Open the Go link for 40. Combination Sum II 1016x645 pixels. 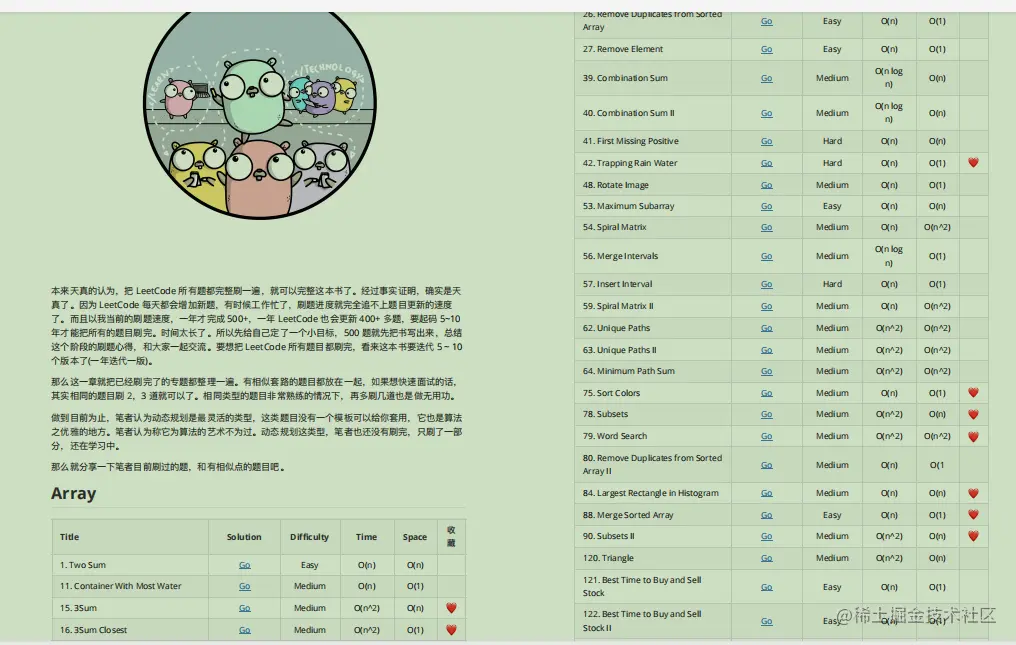coord(767,113)
